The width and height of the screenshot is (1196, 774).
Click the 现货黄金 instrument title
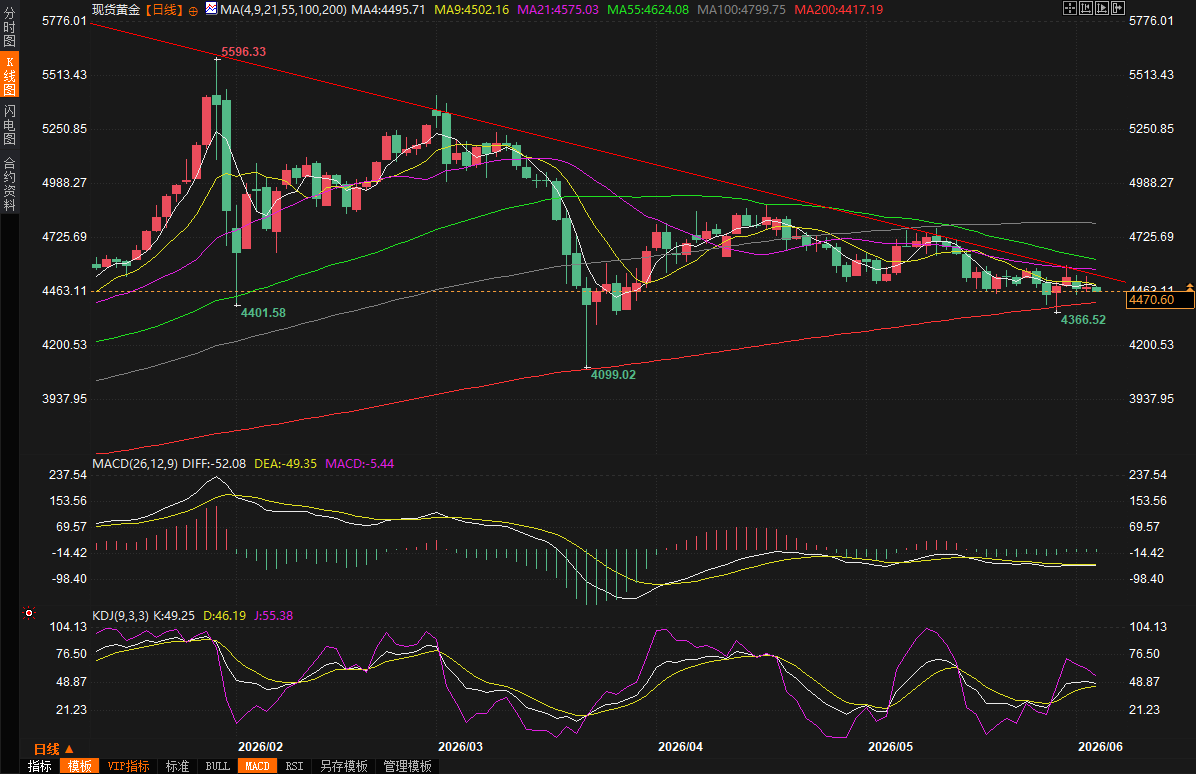pyautogui.click(x=116, y=10)
